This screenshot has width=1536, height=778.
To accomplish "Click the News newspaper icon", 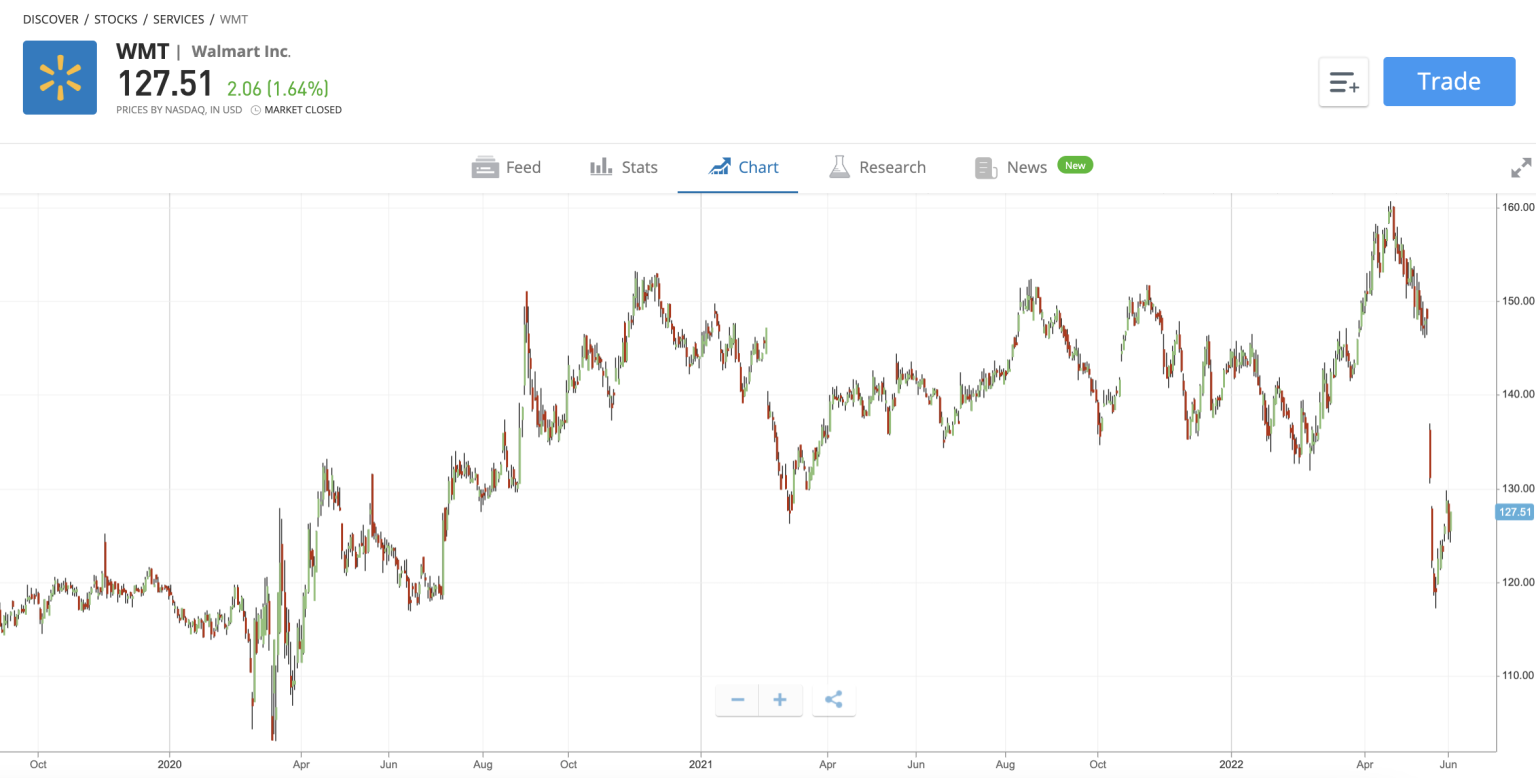I will tap(986, 167).
